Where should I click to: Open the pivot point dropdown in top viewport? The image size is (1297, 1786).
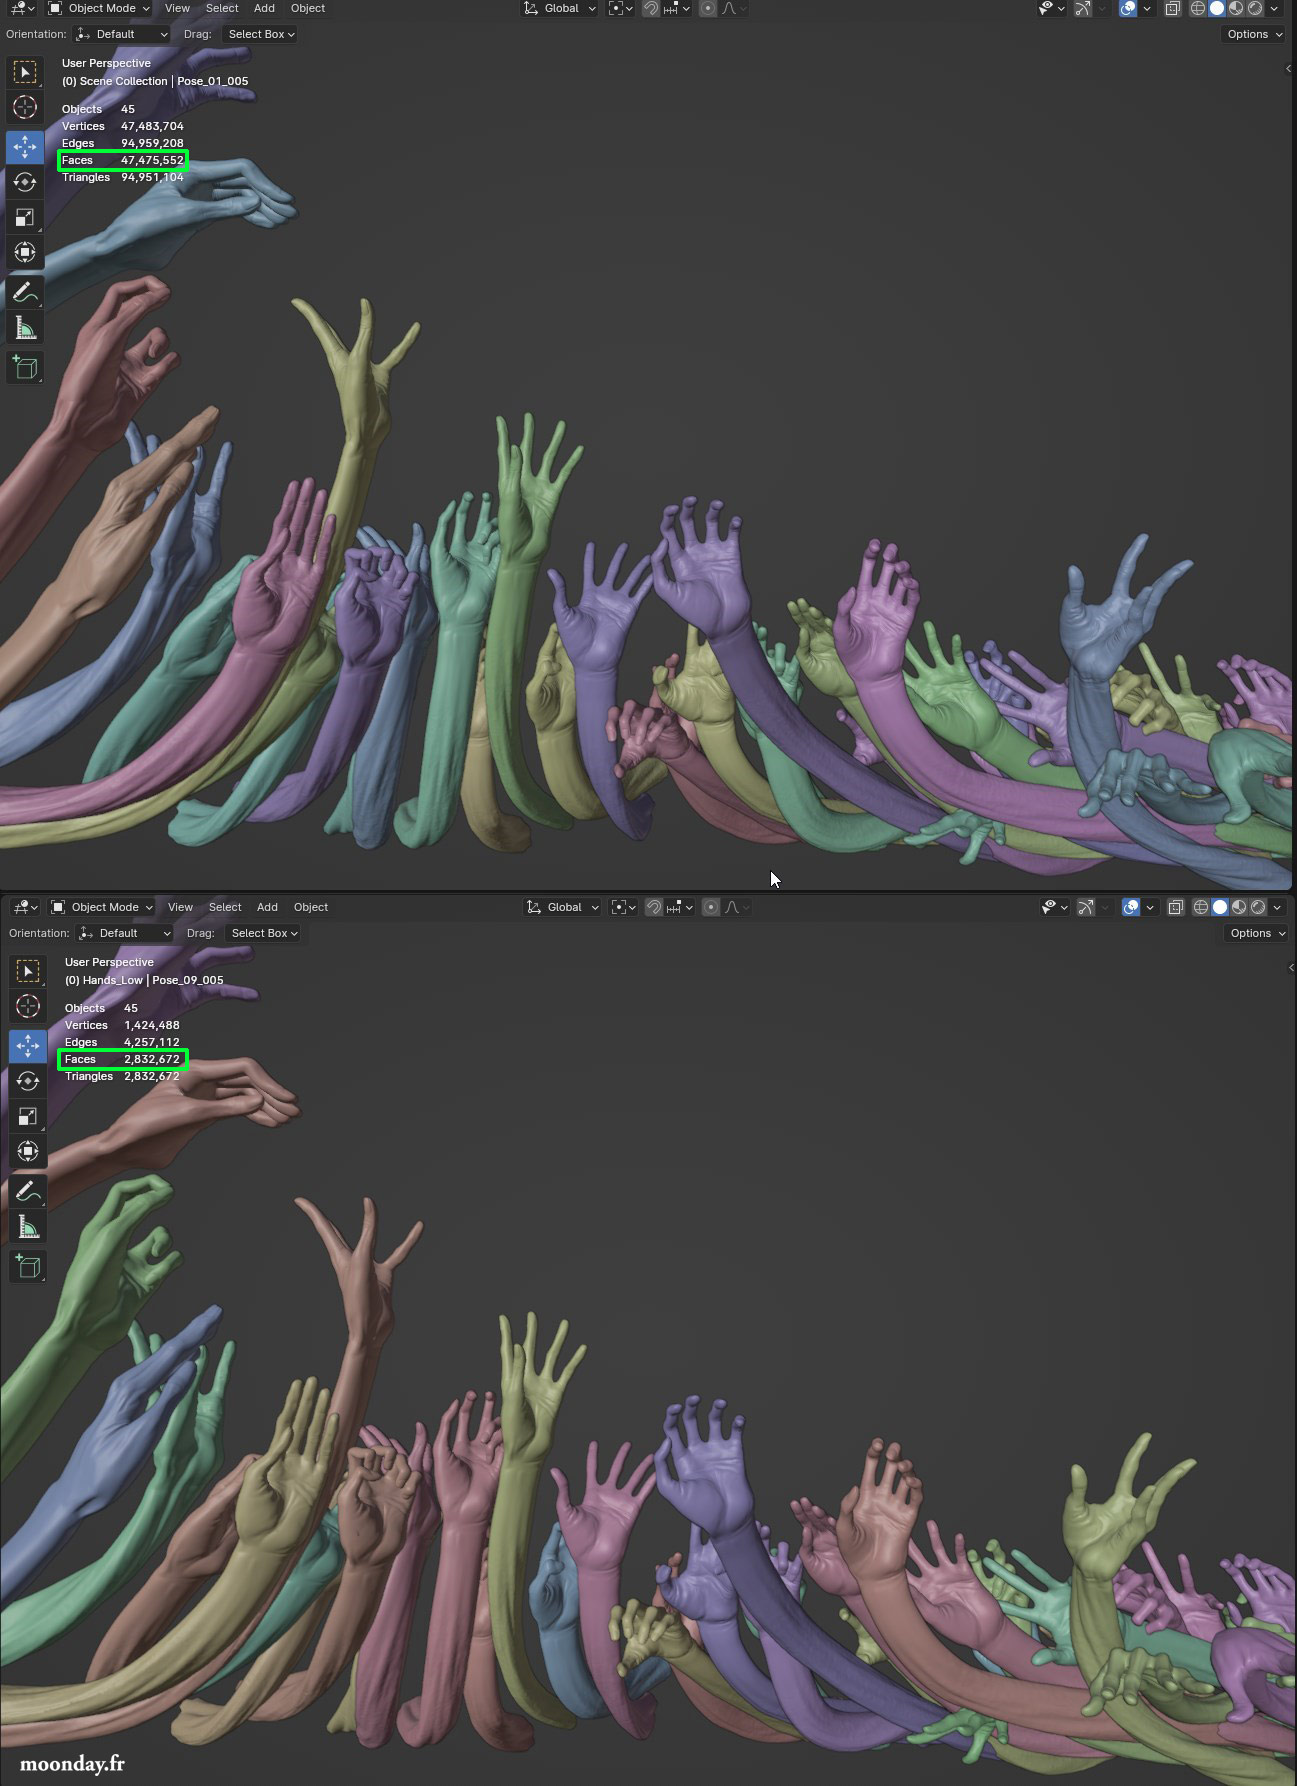click(621, 8)
